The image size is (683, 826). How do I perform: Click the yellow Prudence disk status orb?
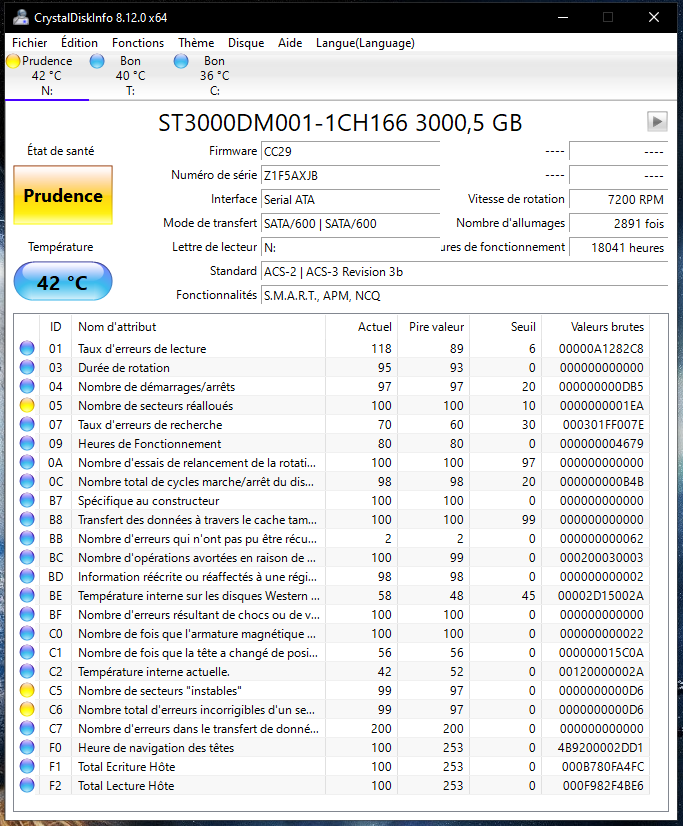[13, 61]
